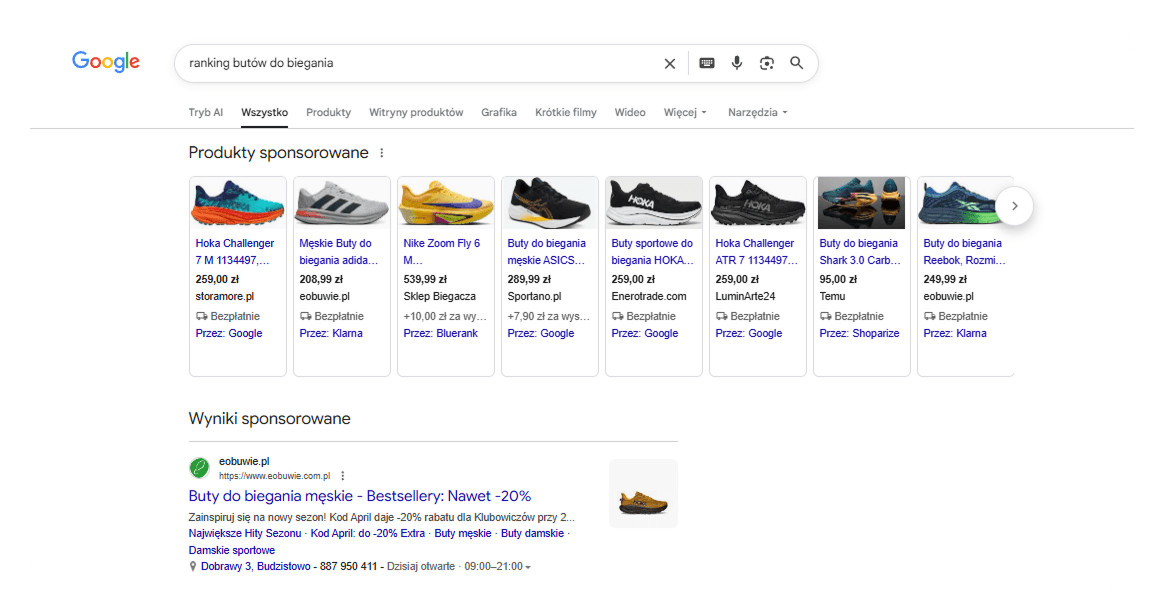Expand opening hours 09:00–21:00 dropdown
1163x614 pixels.
coord(497,567)
